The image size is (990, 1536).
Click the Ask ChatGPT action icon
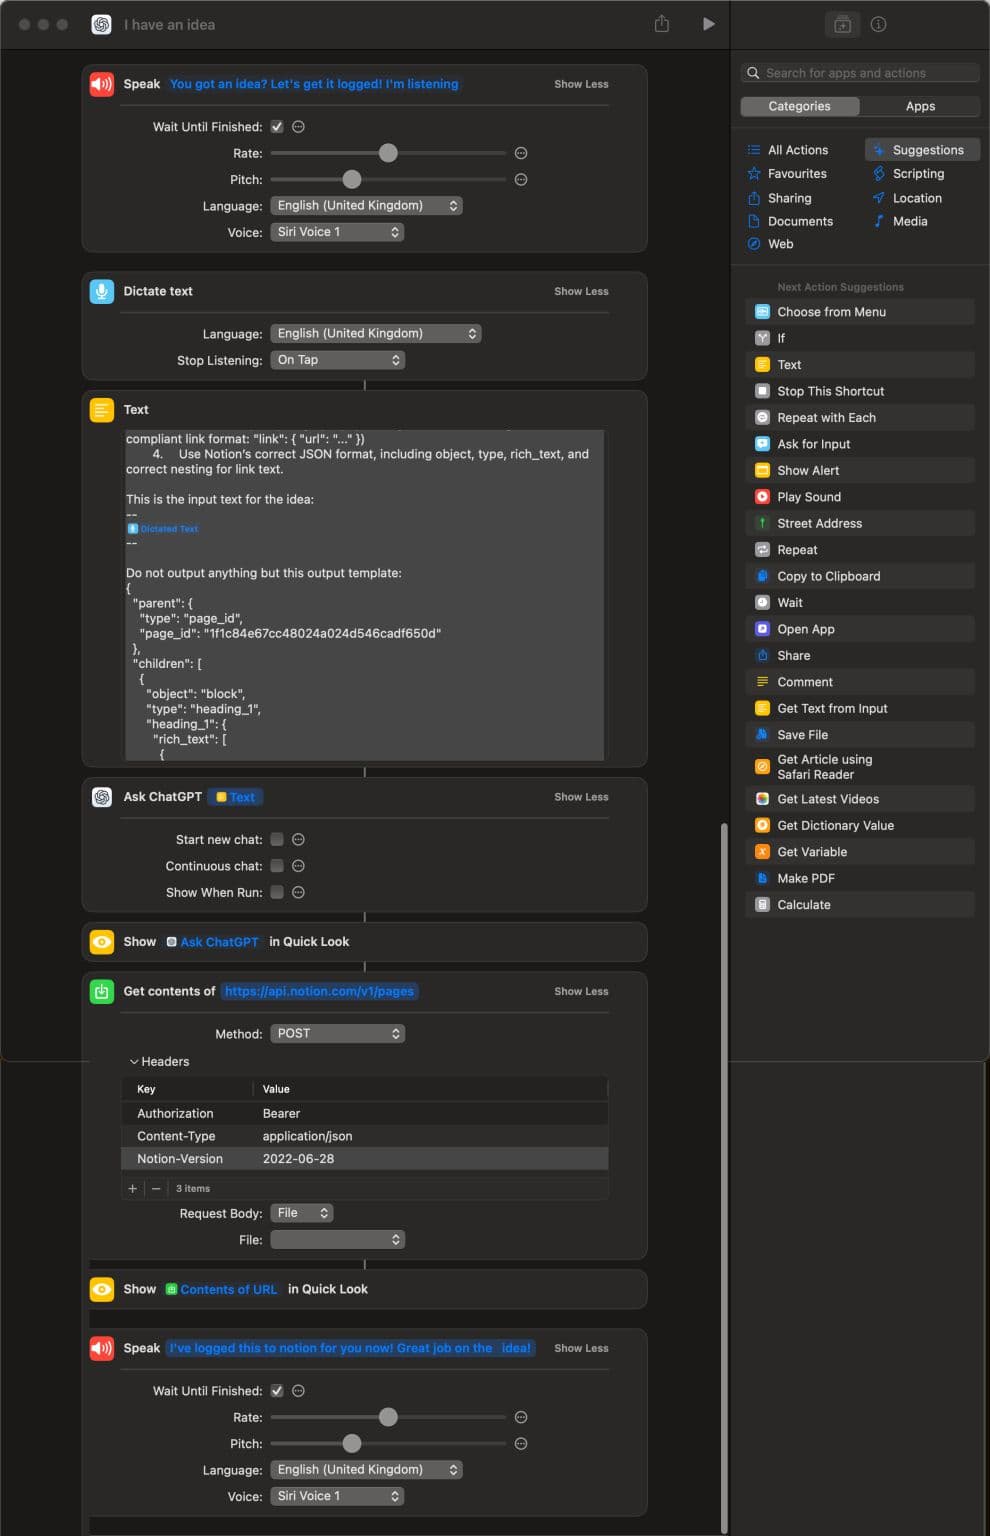point(101,797)
